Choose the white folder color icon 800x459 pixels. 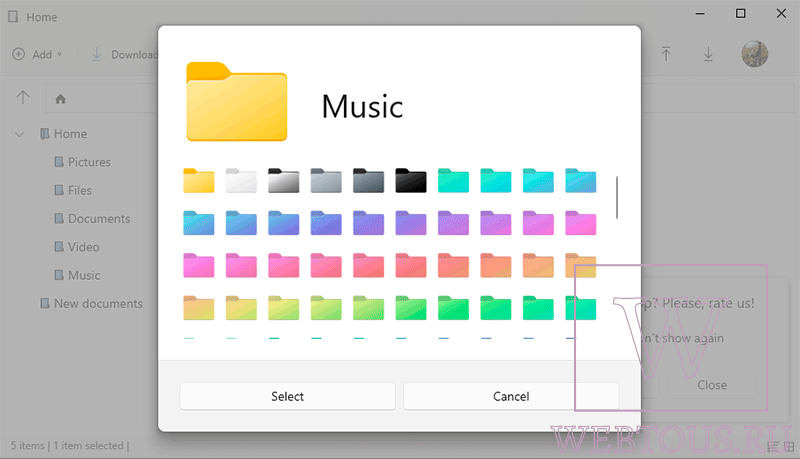pos(241,181)
